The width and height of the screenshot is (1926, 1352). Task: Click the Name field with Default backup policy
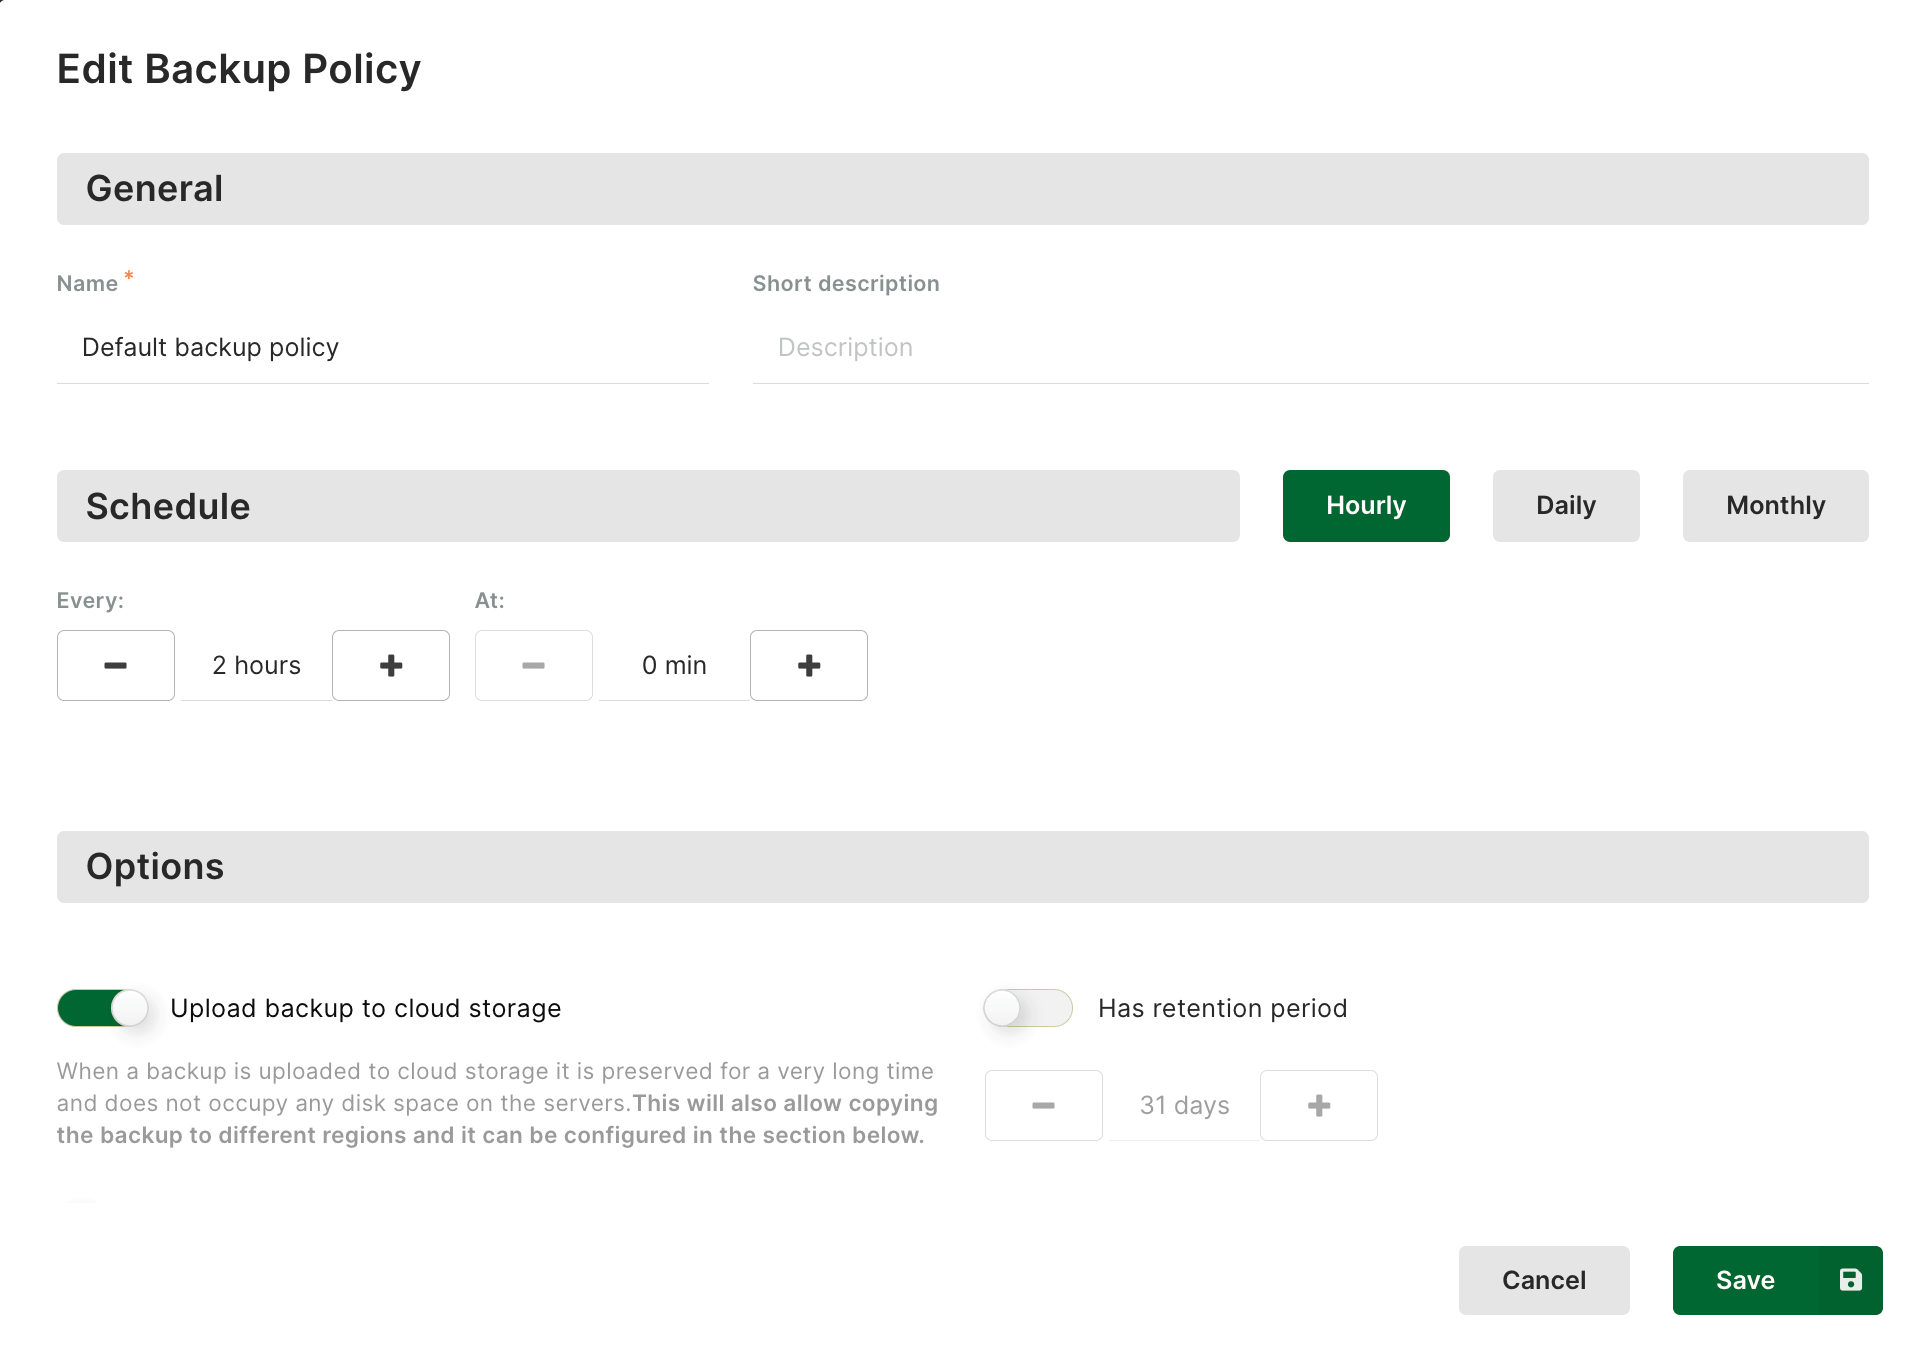(x=383, y=347)
